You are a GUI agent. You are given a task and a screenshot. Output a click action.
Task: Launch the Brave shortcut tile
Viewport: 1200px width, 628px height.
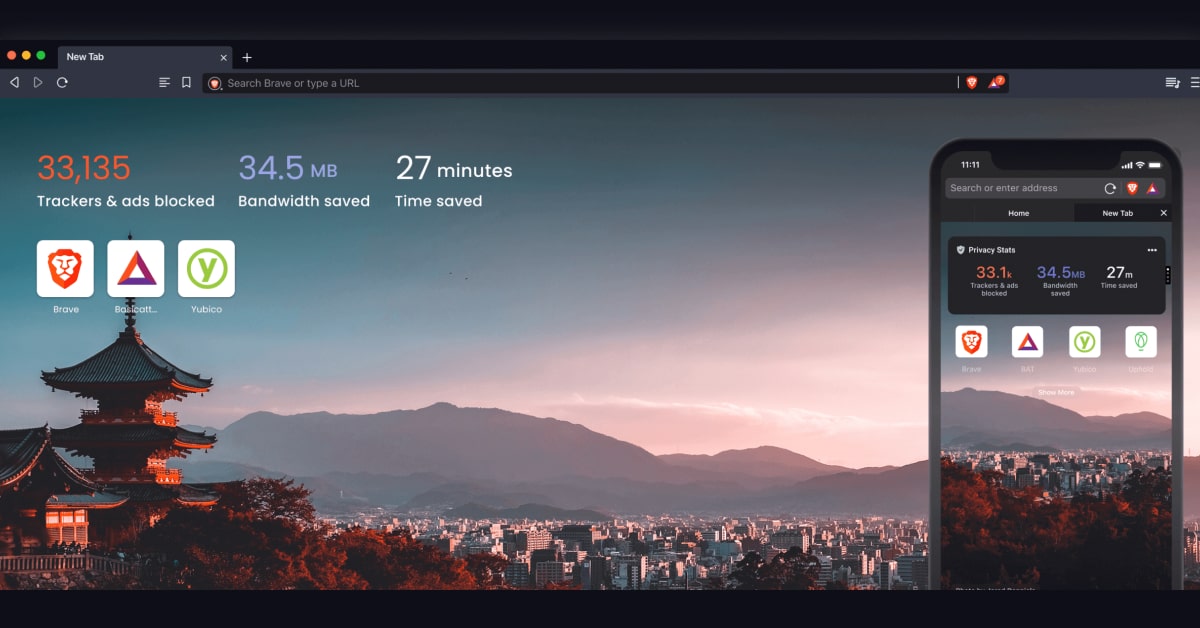[64, 269]
